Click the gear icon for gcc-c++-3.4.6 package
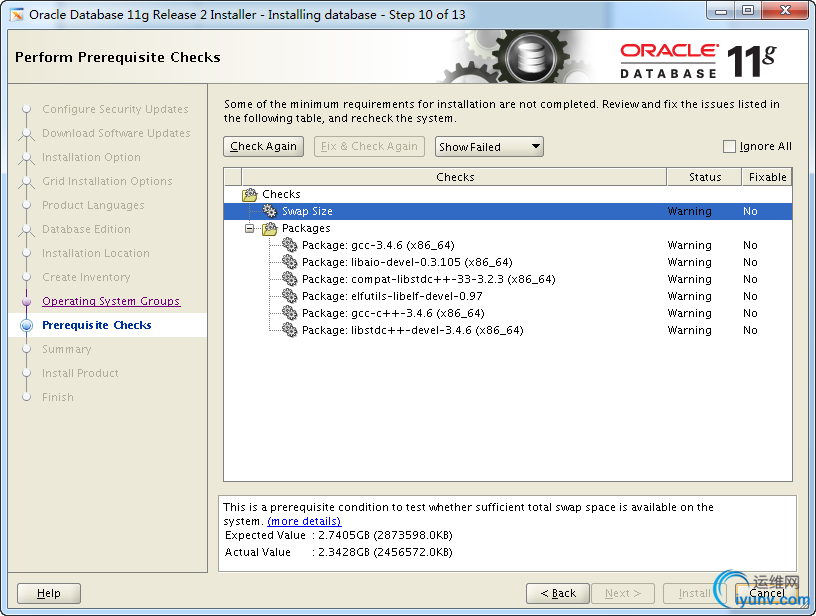Viewport: 816px width, 616px height. tap(289, 313)
